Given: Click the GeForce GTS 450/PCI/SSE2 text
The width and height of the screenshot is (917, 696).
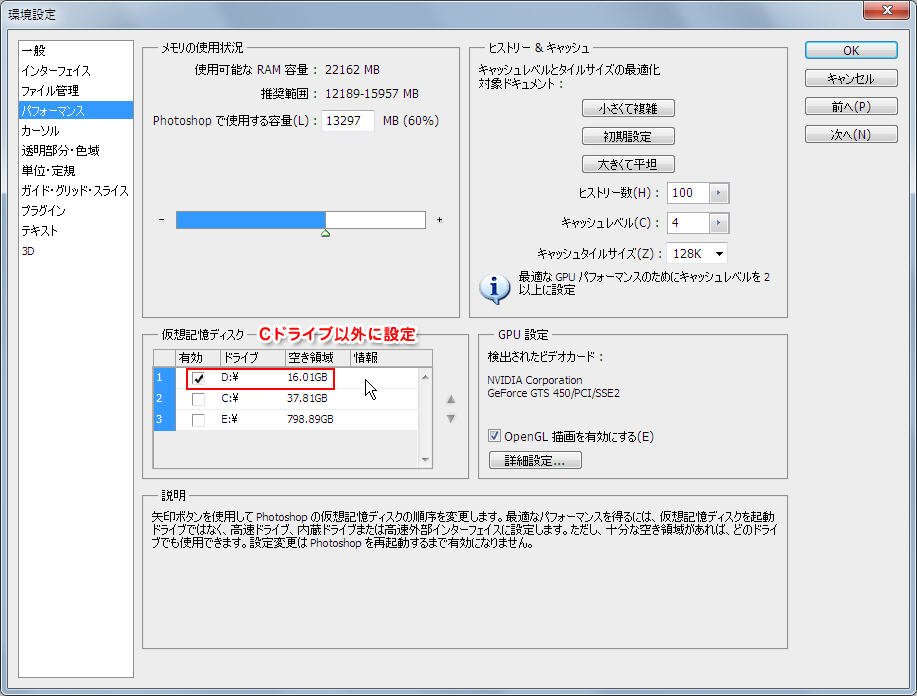Looking at the screenshot, I should tap(553, 394).
